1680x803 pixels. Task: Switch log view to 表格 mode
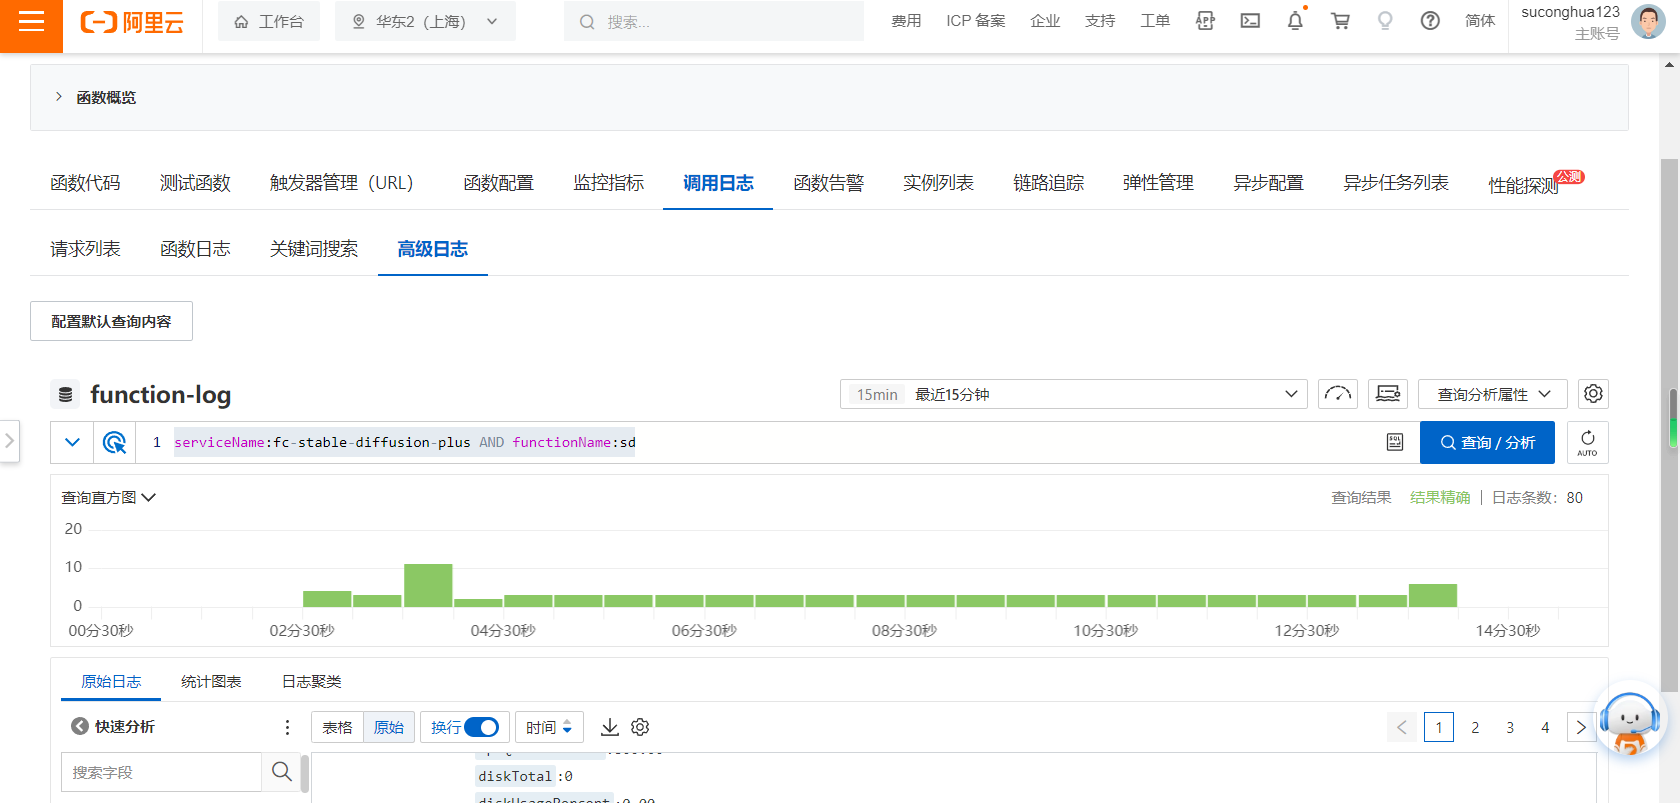pos(338,727)
